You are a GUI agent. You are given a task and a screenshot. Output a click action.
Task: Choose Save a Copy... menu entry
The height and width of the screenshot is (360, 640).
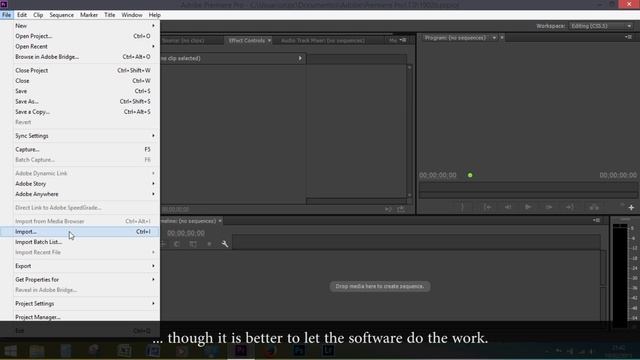point(80,111)
